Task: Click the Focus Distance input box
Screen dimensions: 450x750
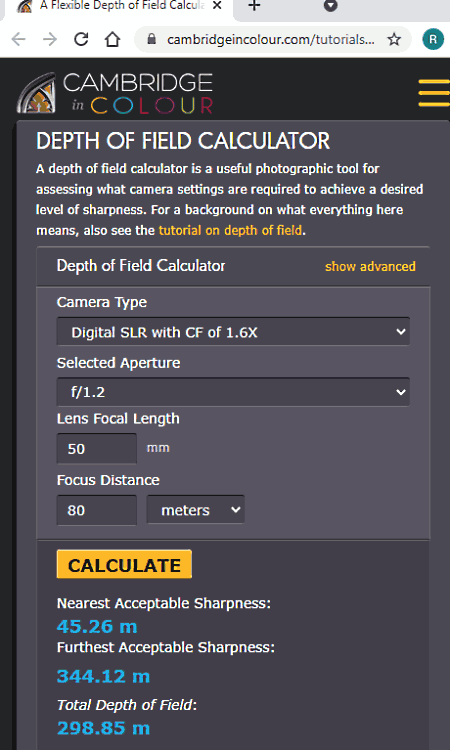Action: (x=97, y=510)
